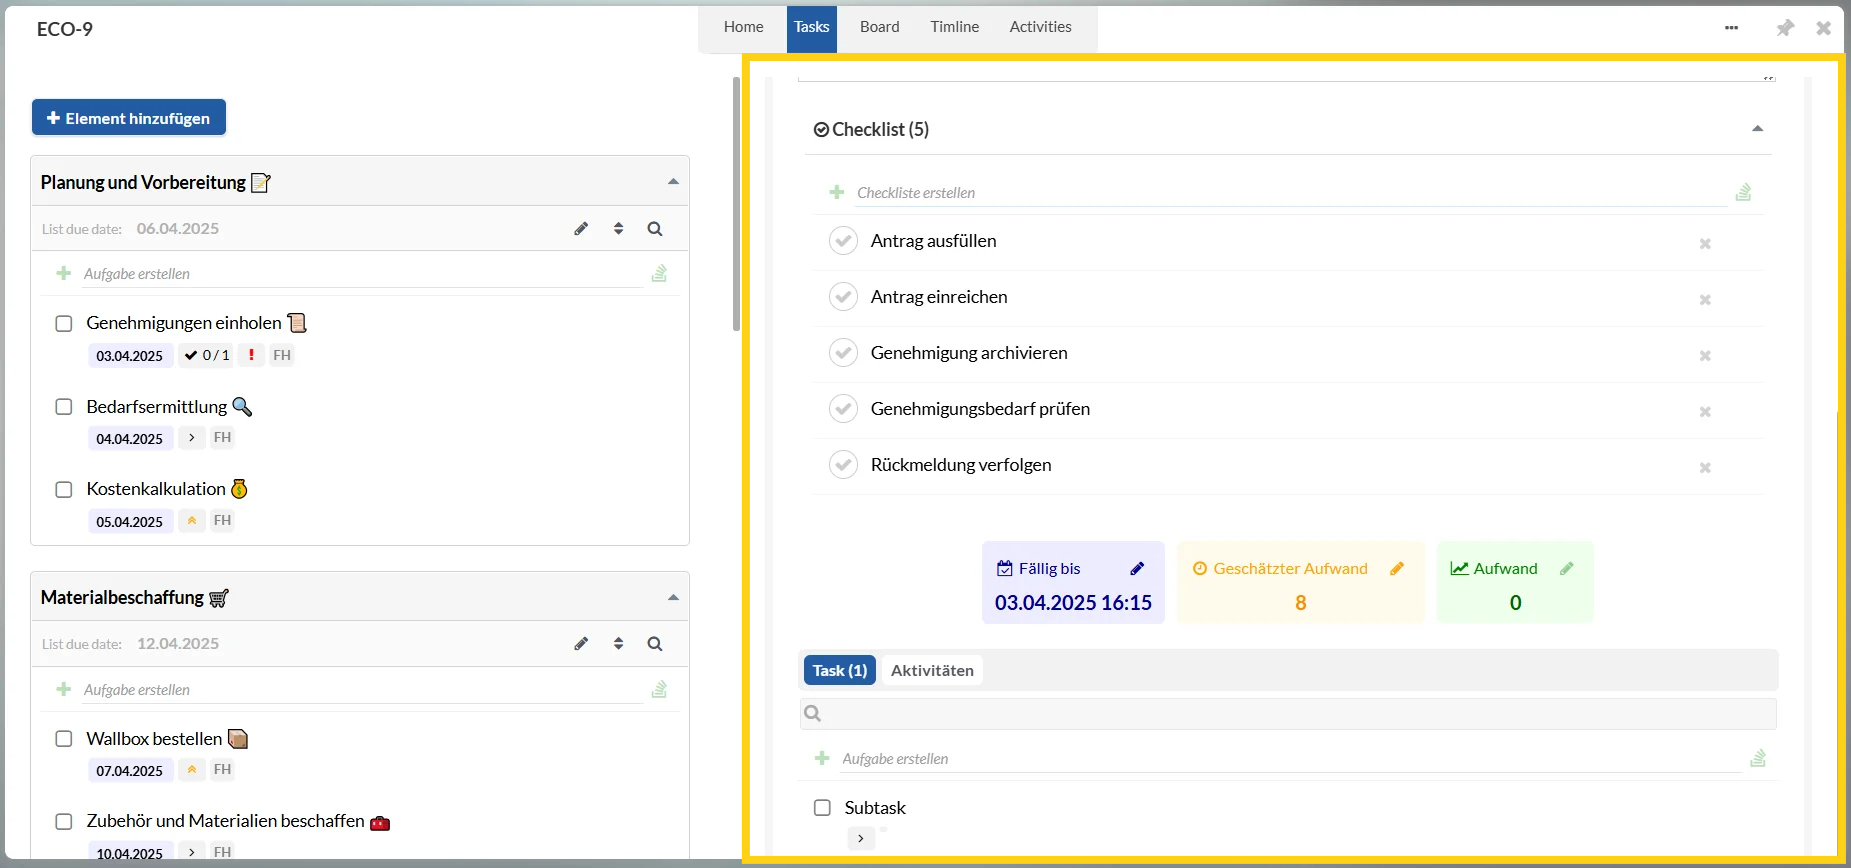Click the Element hinzufügen button
1851x868 pixels.
pyautogui.click(x=129, y=118)
